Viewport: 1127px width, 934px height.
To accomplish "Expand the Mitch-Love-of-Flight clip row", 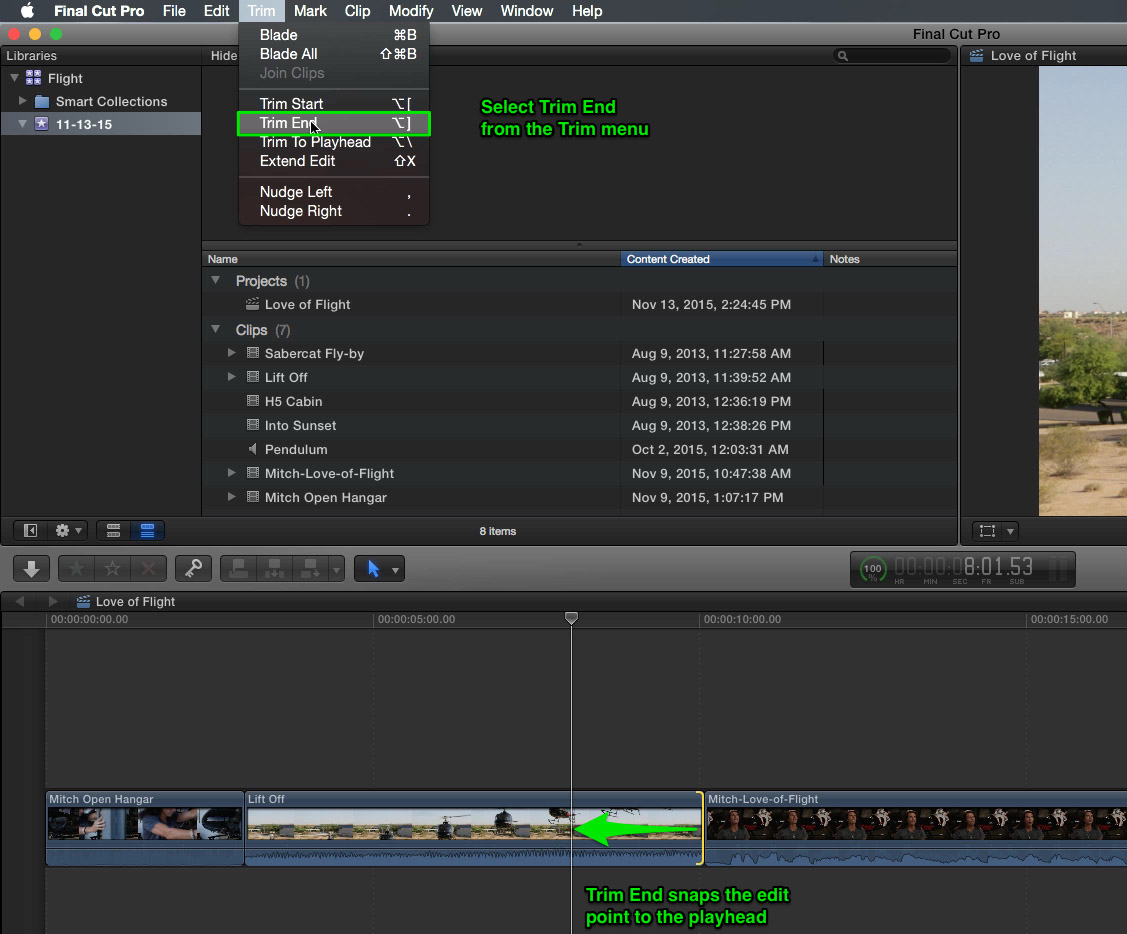I will (231, 473).
